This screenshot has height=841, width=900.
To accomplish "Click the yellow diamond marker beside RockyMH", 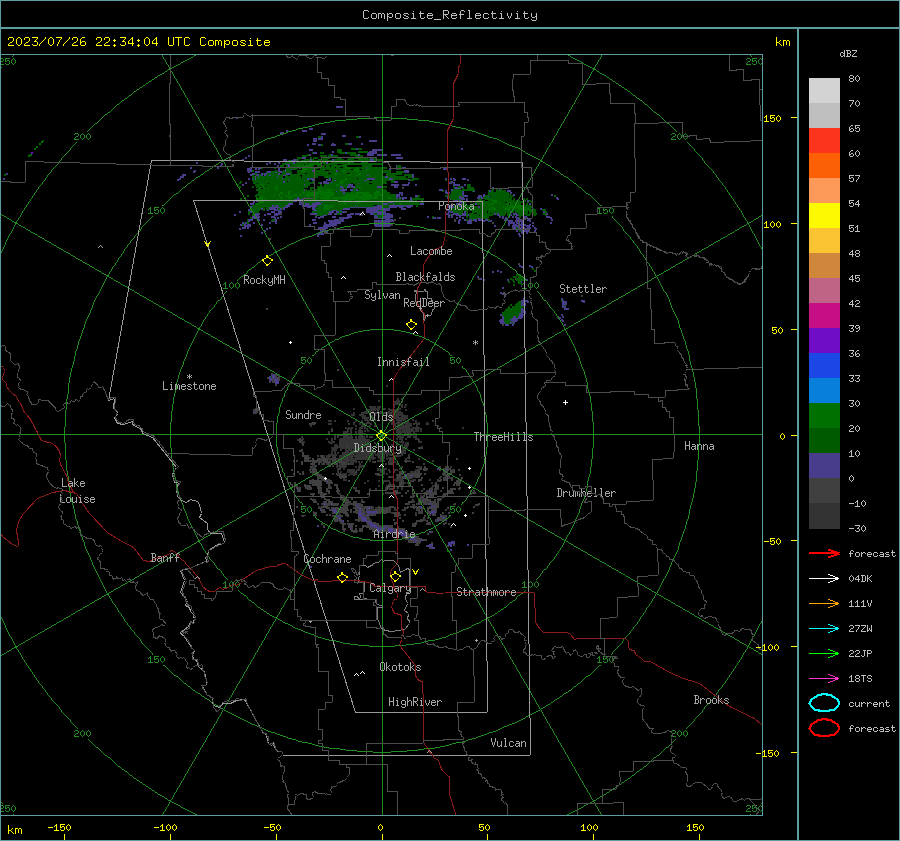I will click(x=267, y=261).
